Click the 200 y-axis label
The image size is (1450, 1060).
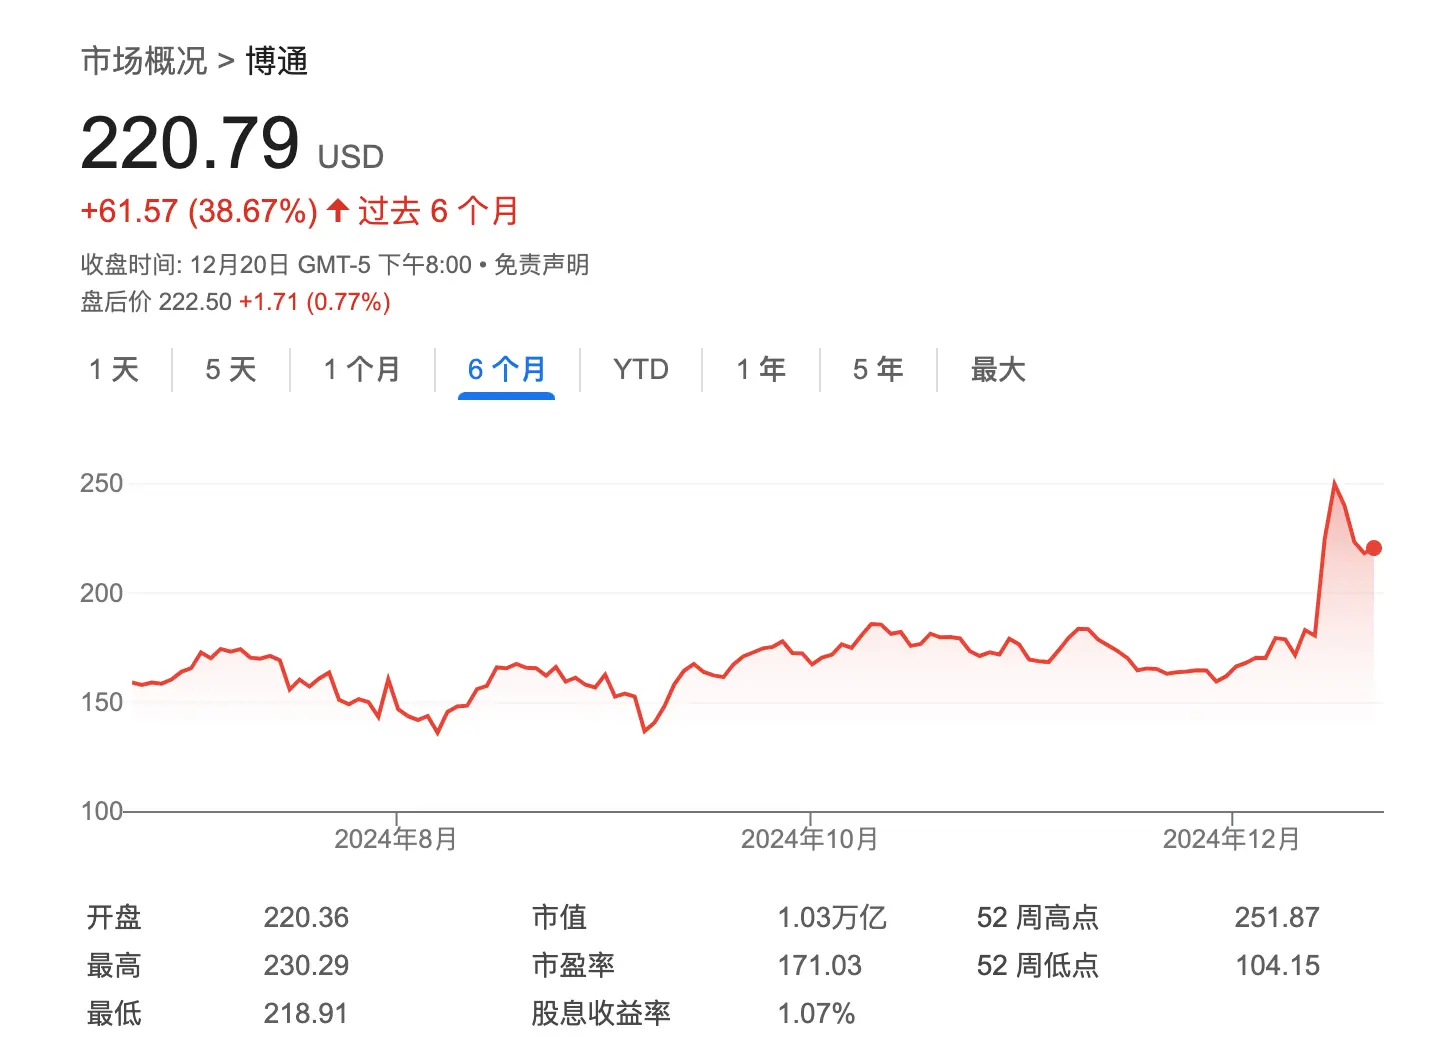(101, 593)
